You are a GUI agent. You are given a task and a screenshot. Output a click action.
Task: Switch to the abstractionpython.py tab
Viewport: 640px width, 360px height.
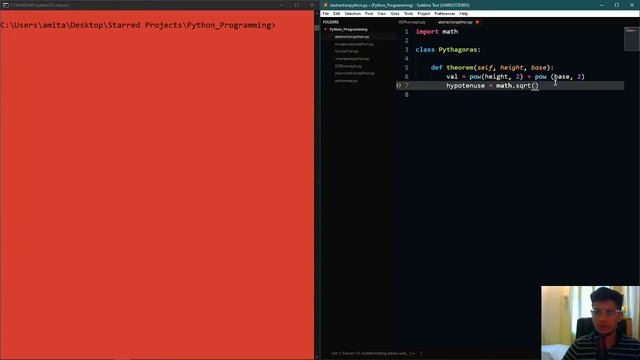(x=455, y=22)
